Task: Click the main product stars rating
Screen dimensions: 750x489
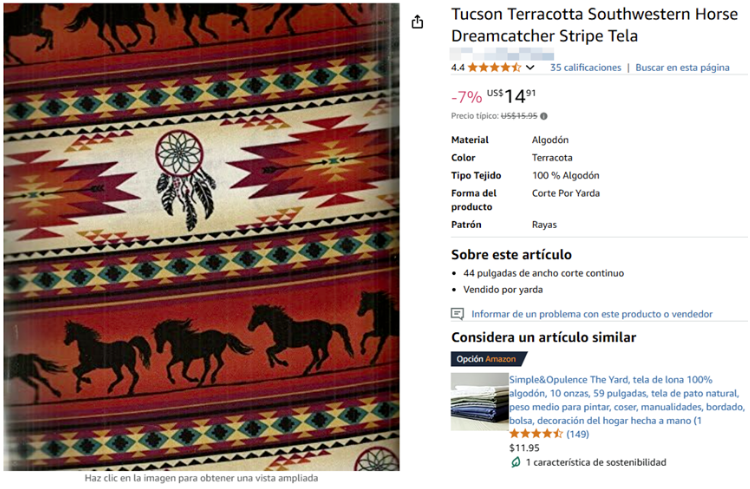Action: [x=494, y=67]
